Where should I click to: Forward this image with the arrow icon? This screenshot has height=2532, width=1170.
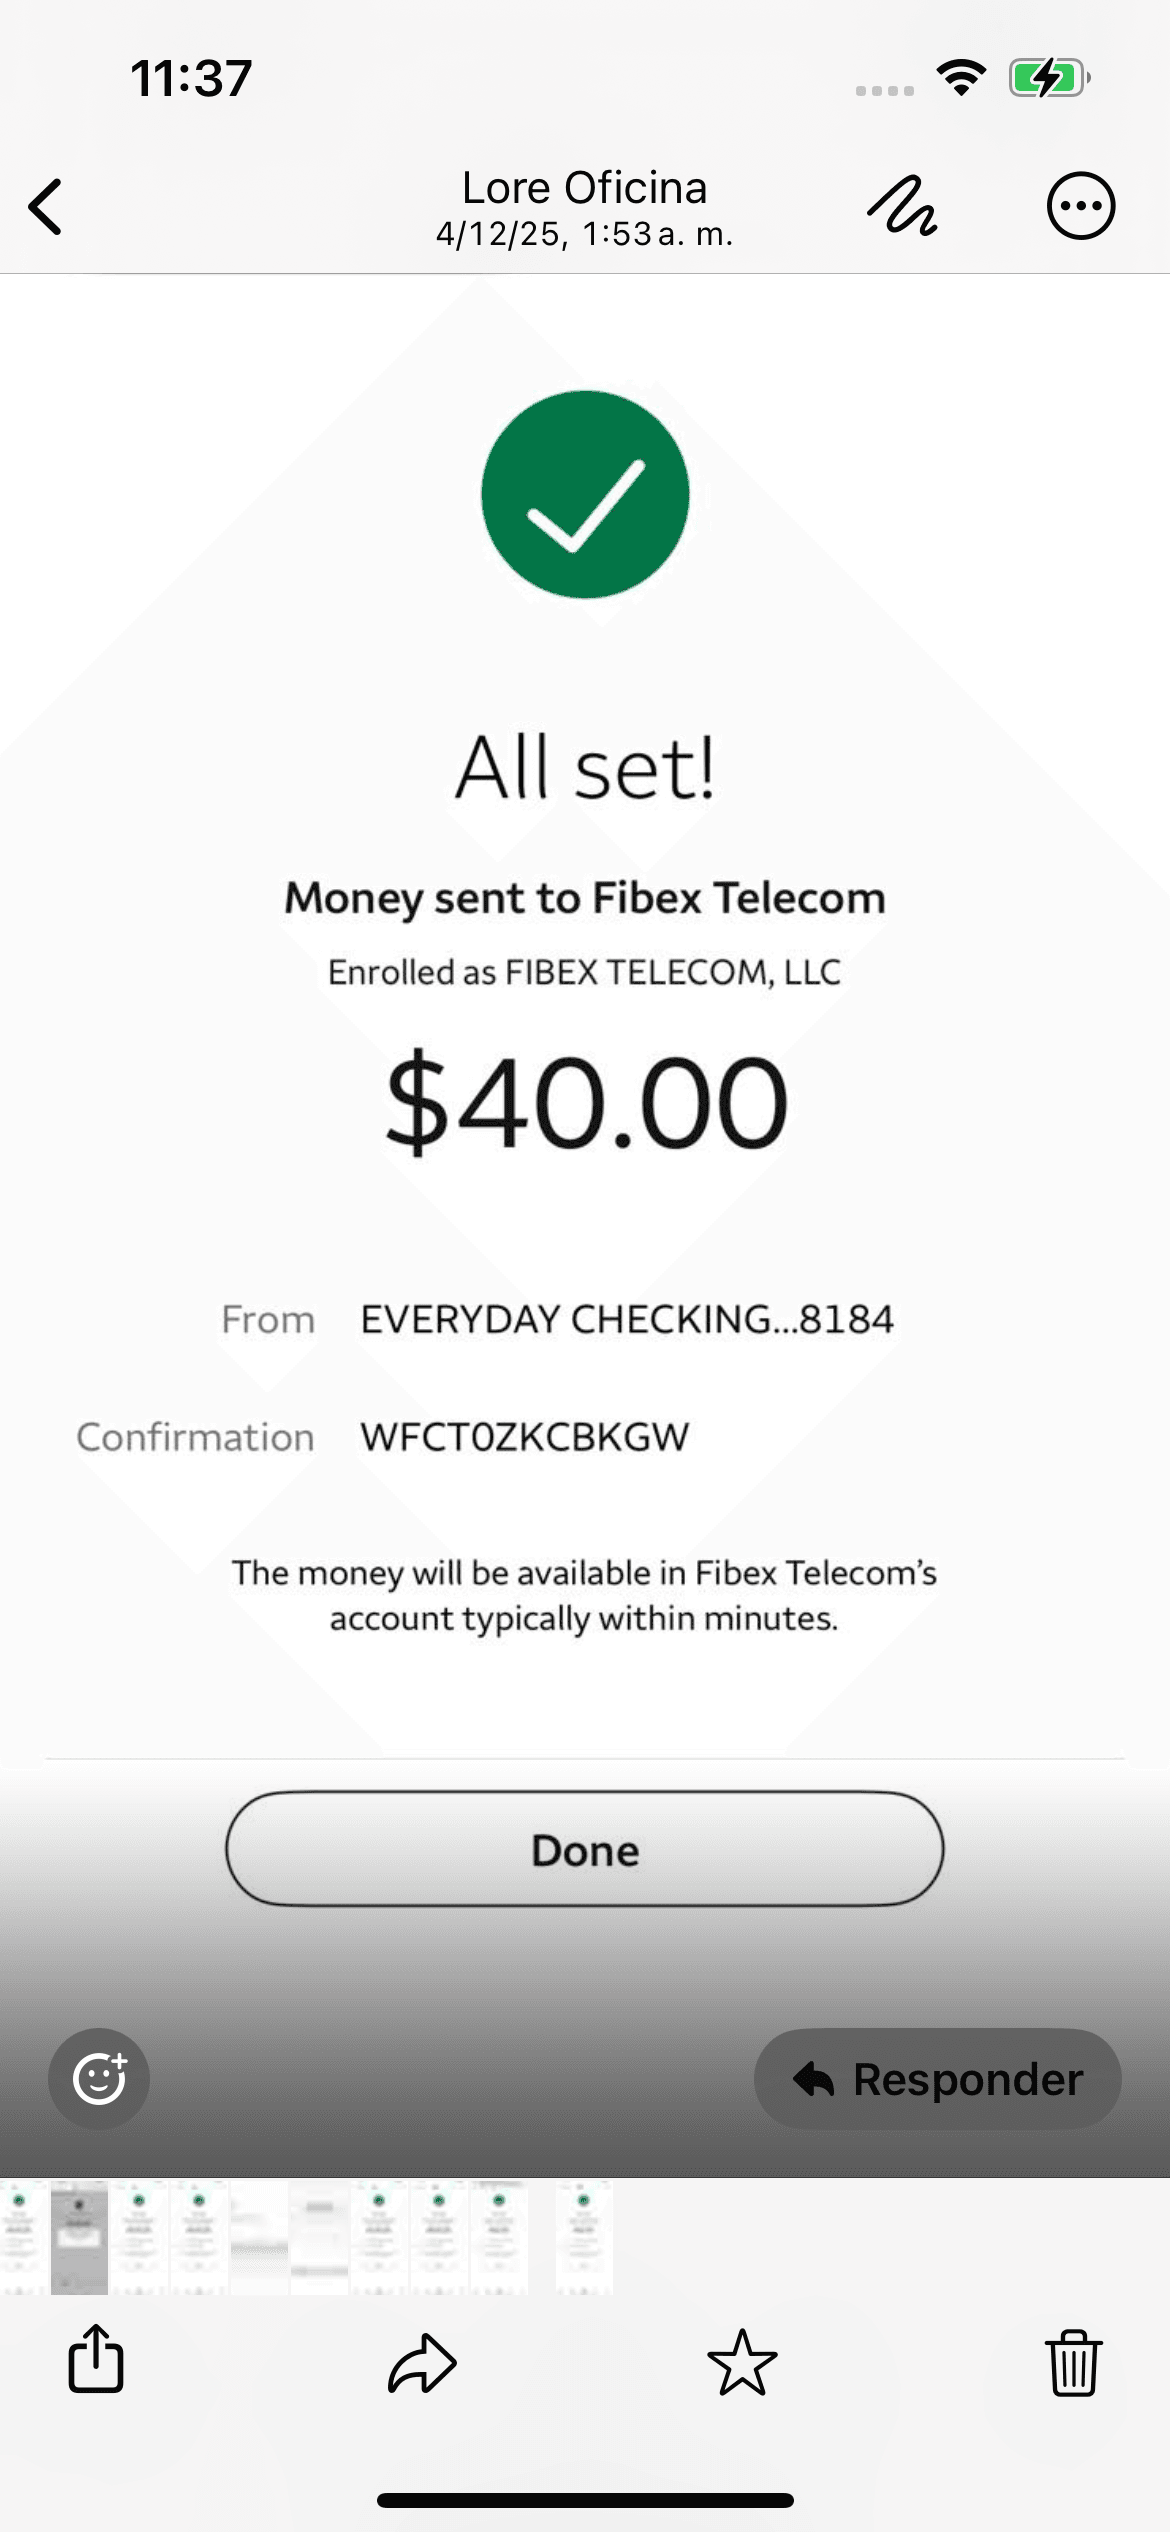(422, 2362)
